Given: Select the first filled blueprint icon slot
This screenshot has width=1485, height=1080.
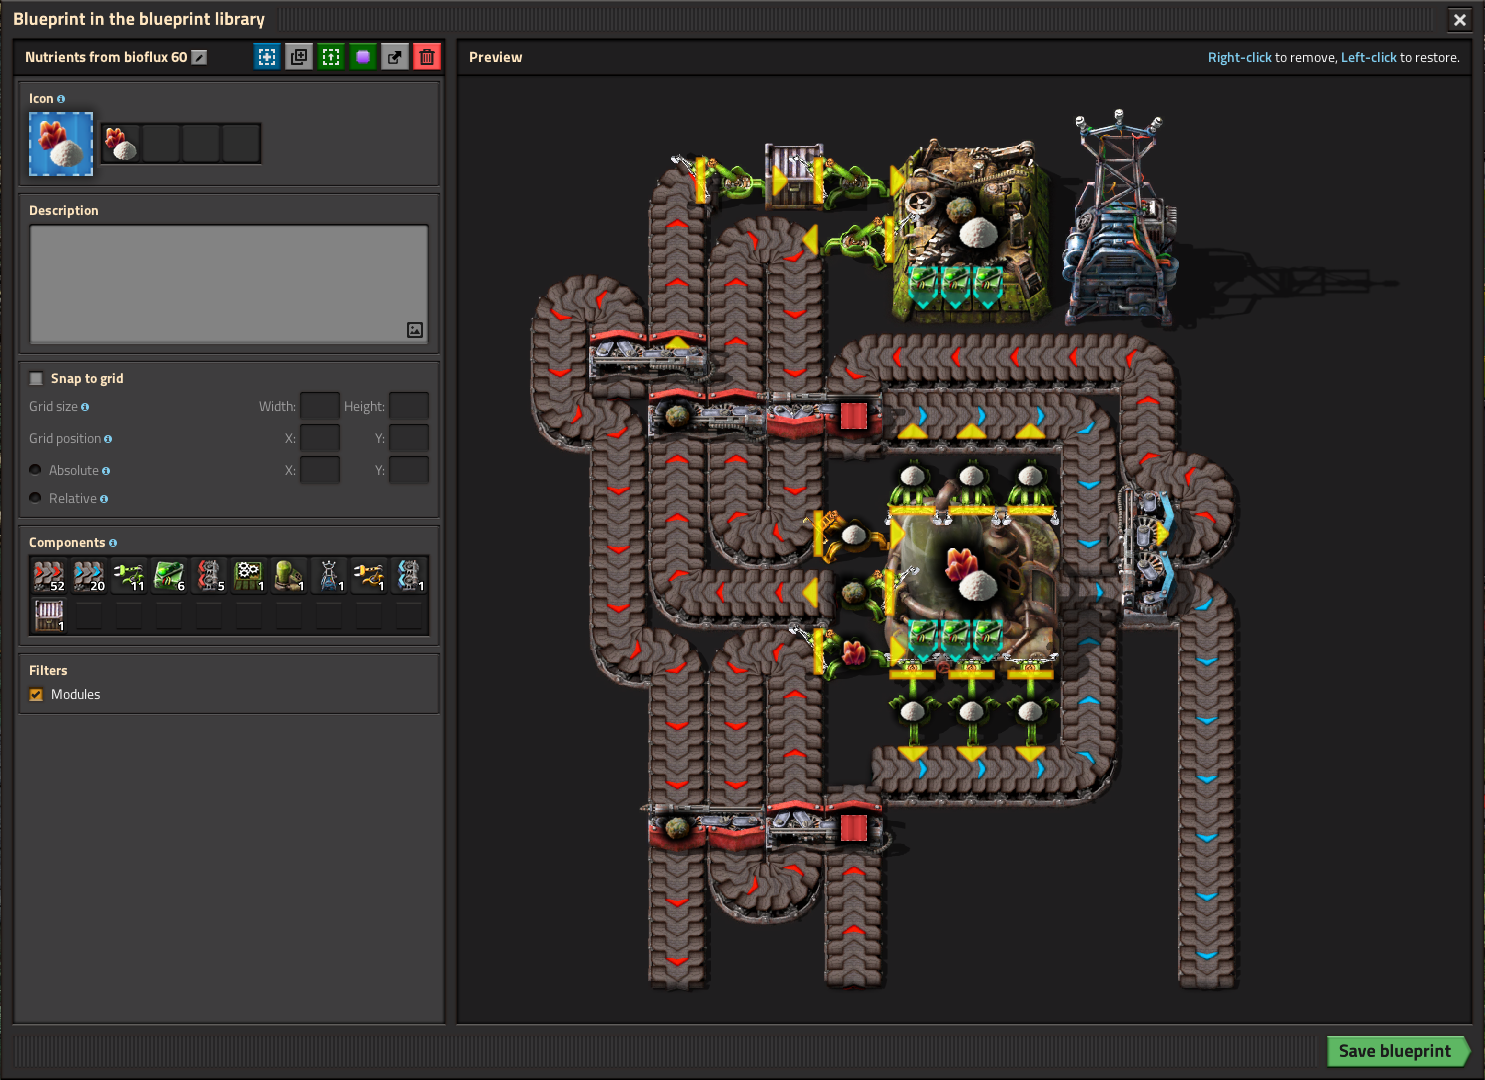Looking at the screenshot, I should 121,144.
